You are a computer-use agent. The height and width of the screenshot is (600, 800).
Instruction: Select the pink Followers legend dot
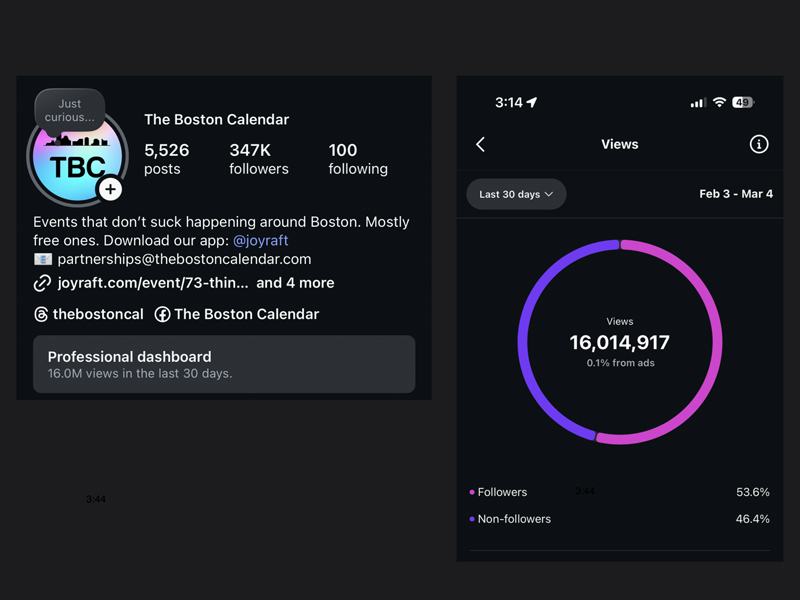pyautogui.click(x=472, y=492)
